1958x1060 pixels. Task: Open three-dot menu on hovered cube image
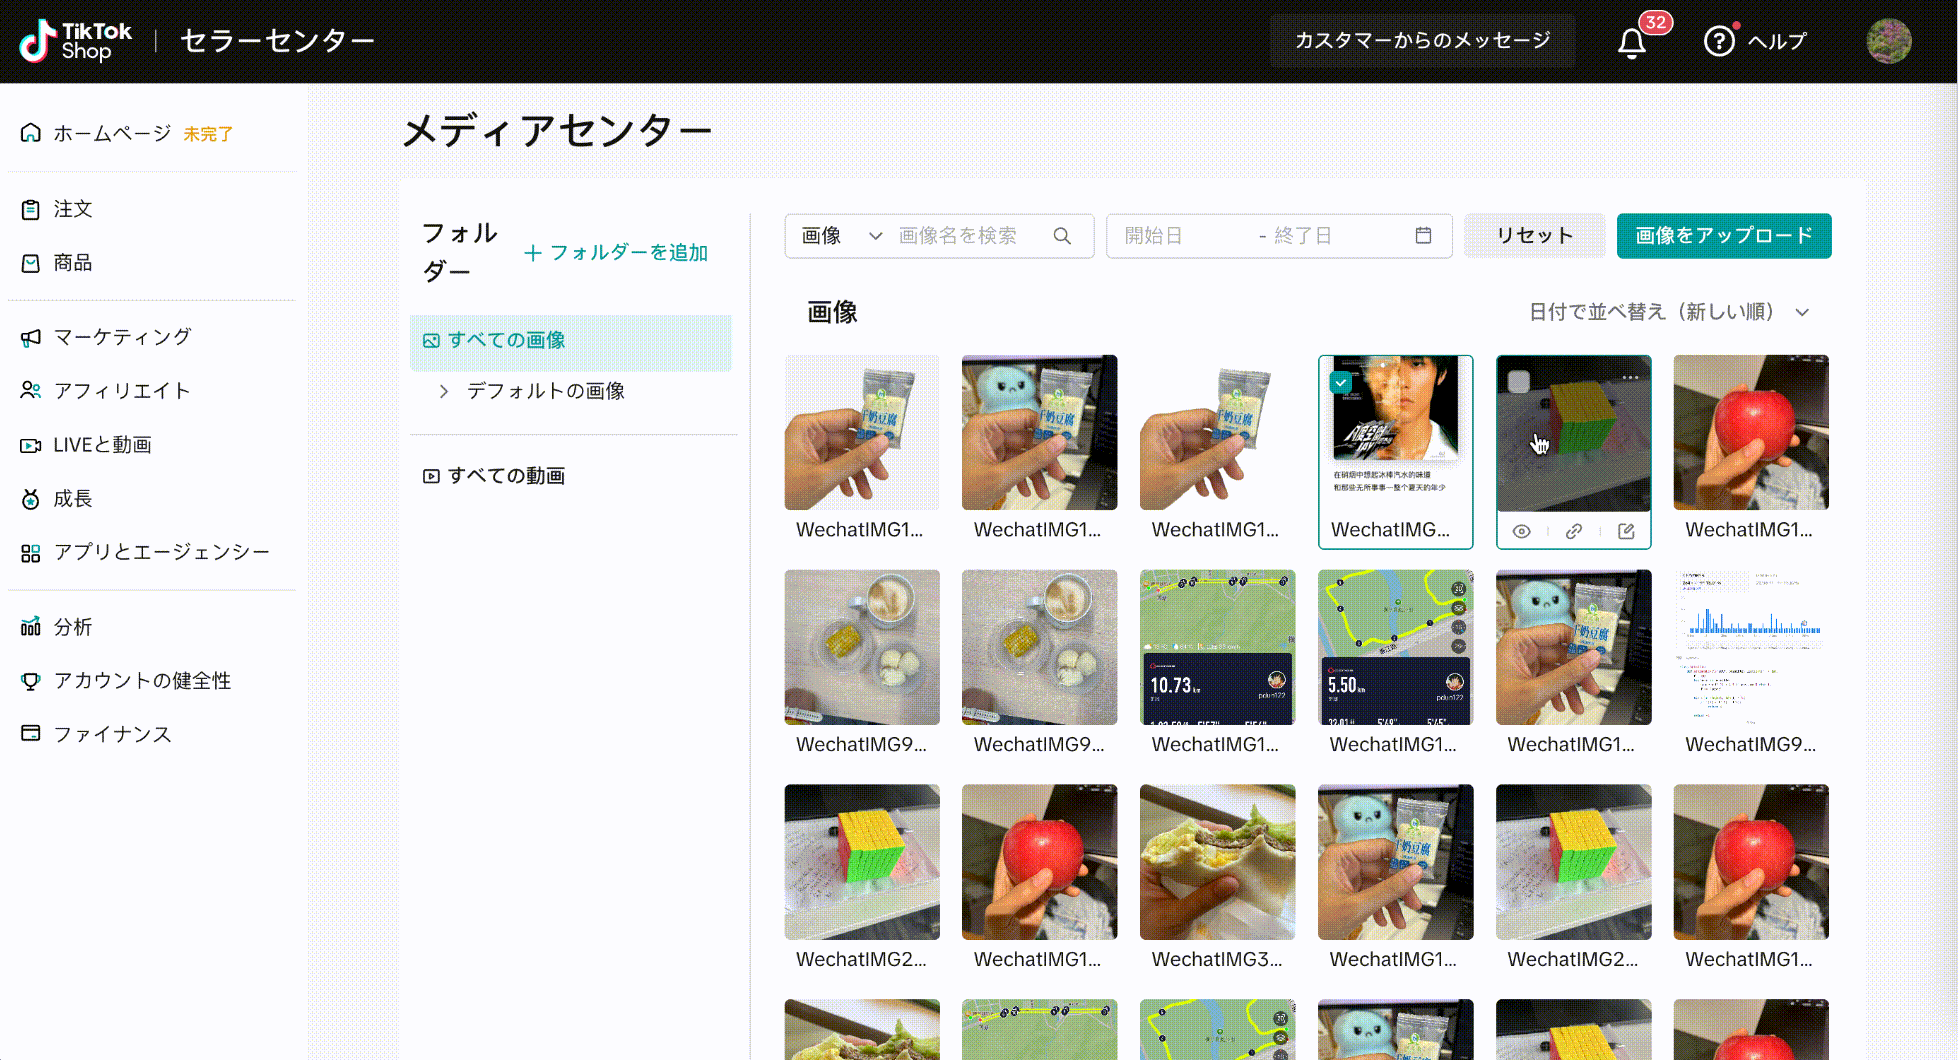click(x=1630, y=377)
